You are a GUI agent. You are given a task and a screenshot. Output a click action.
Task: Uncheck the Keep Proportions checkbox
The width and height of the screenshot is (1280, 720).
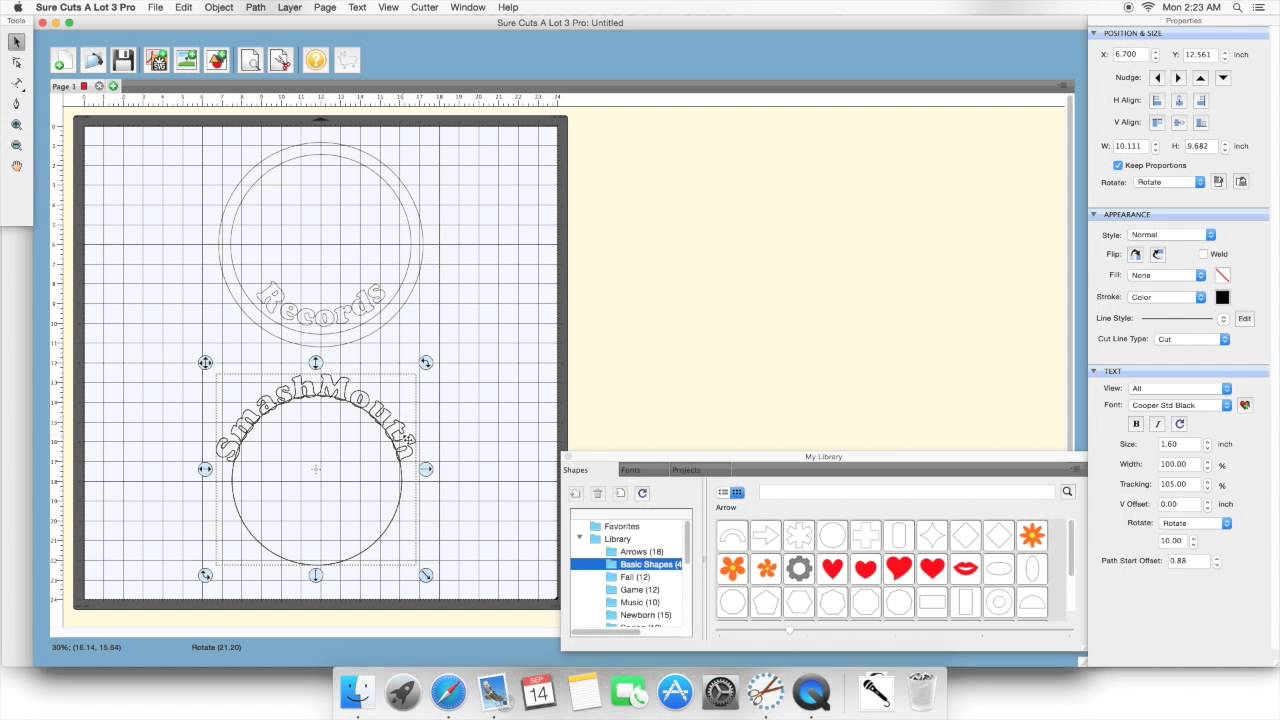(x=1118, y=165)
